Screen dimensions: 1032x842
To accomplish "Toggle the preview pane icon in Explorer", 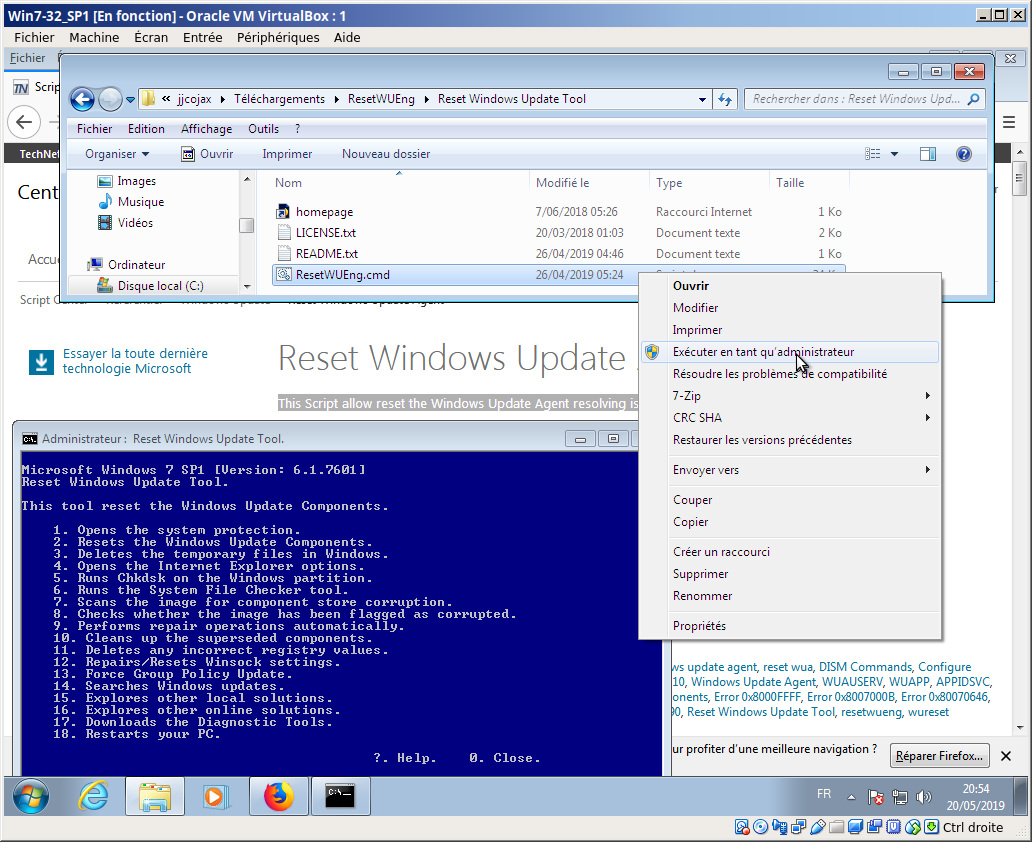I will click(x=928, y=154).
